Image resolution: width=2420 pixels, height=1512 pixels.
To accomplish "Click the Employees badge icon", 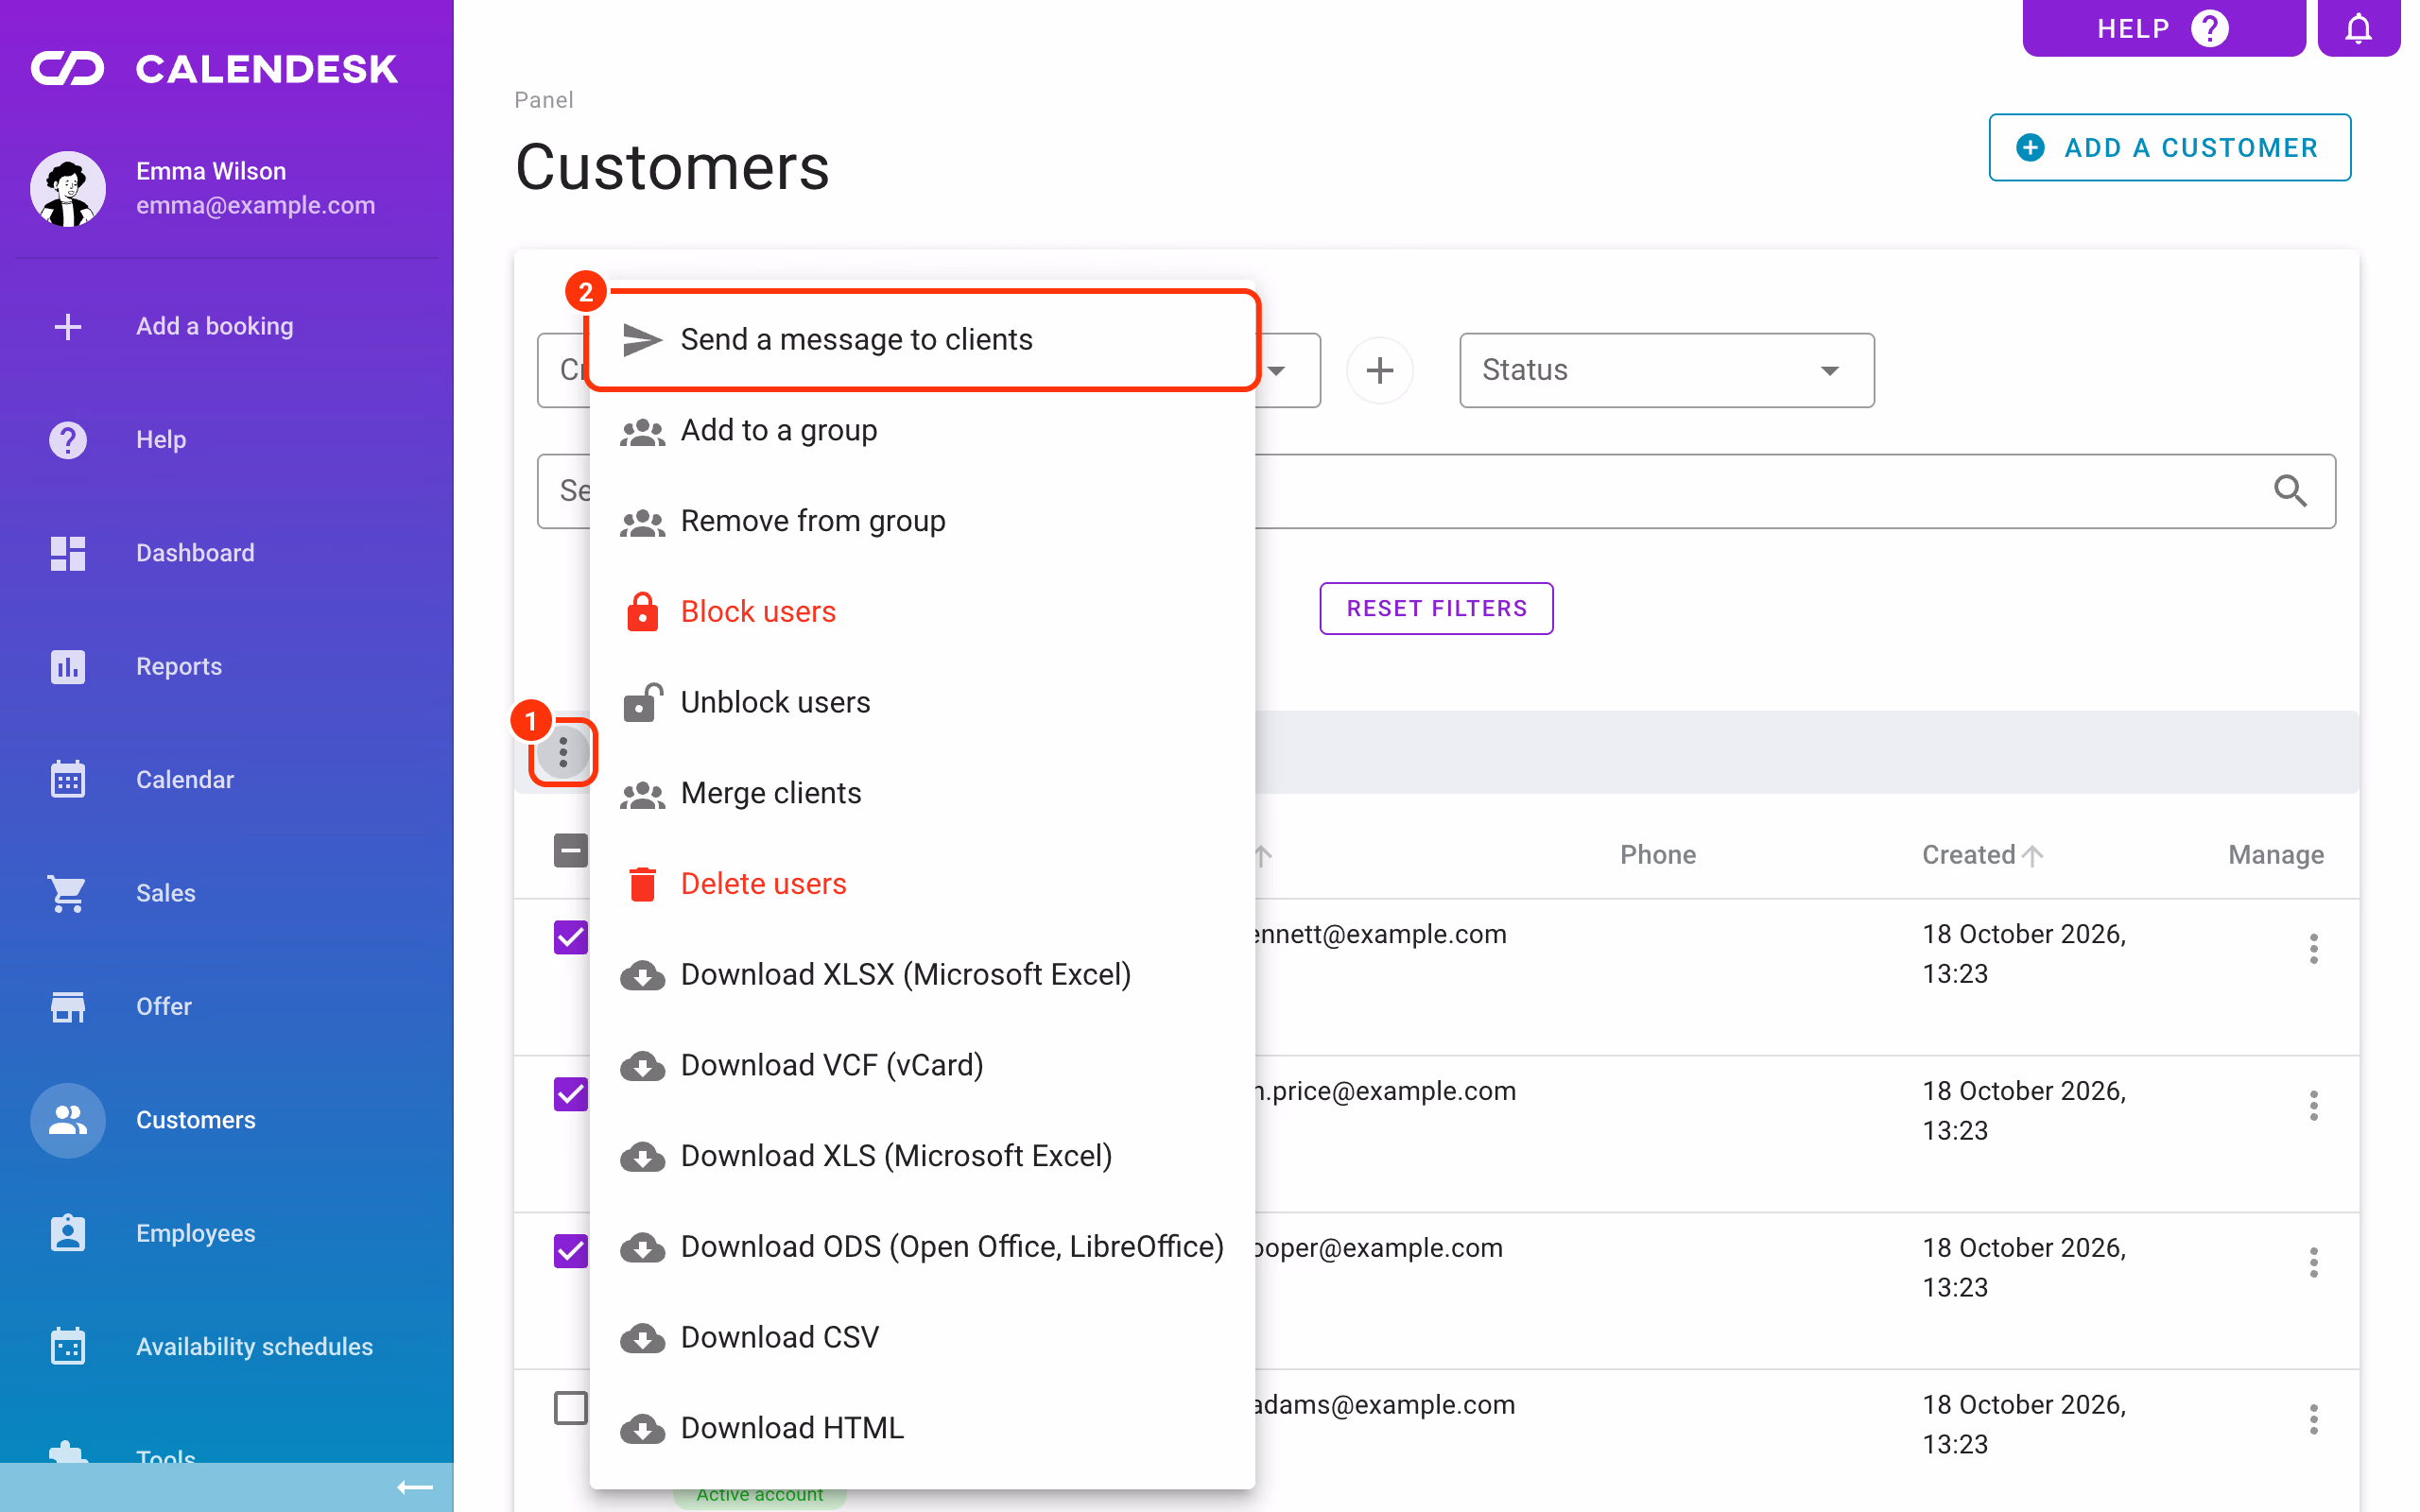I will [68, 1233].
